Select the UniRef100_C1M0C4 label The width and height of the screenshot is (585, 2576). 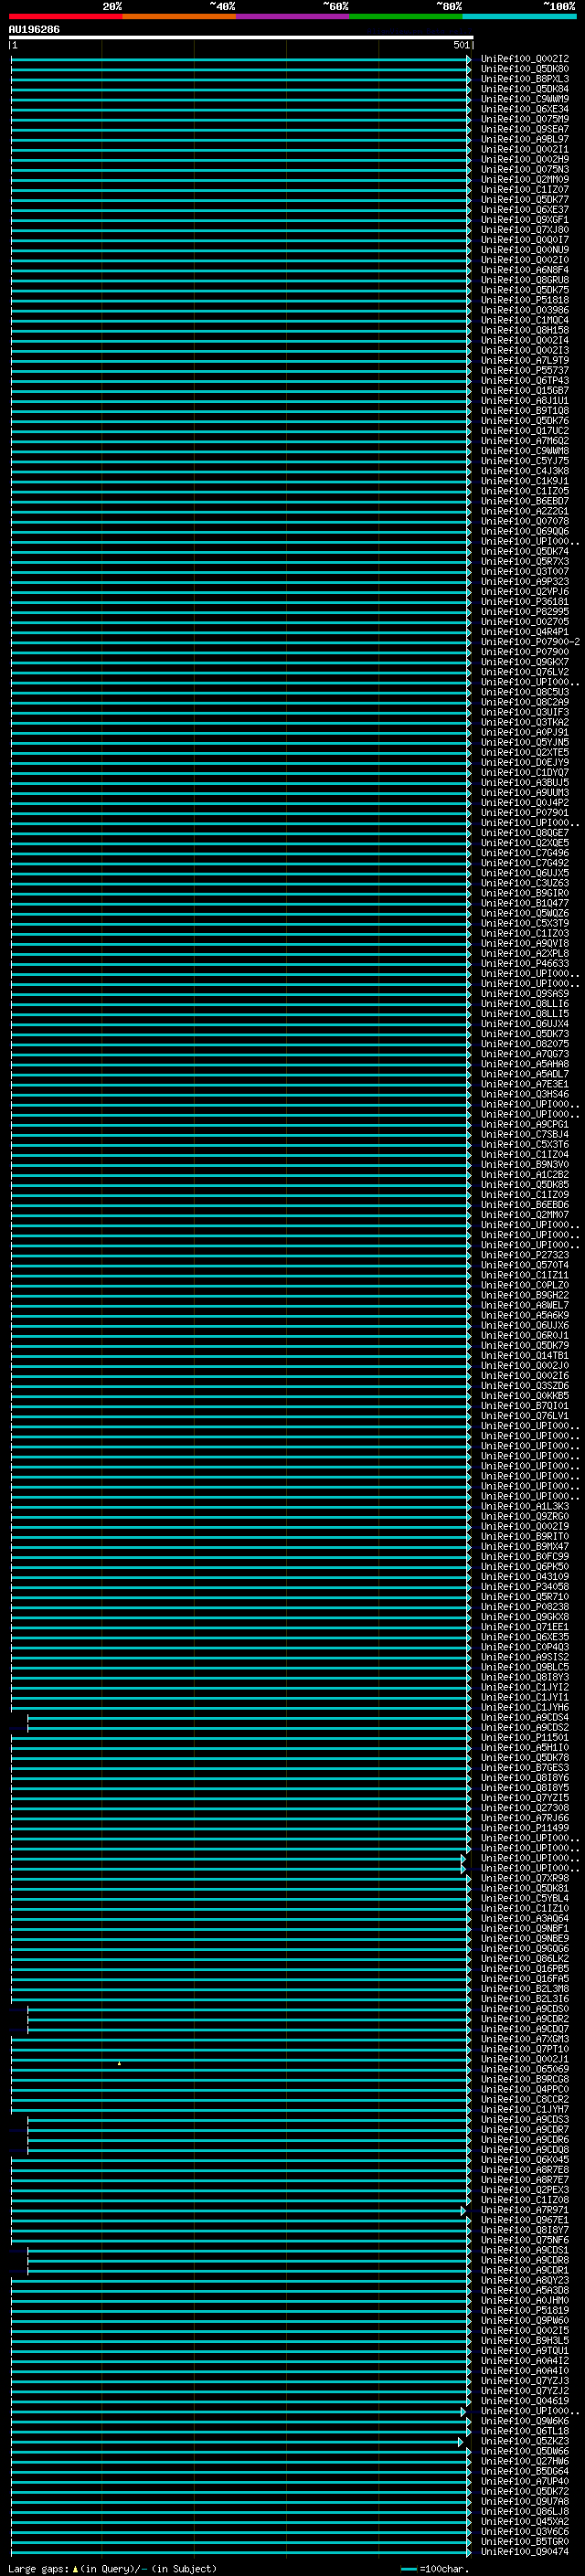click(x=525, y=320)
